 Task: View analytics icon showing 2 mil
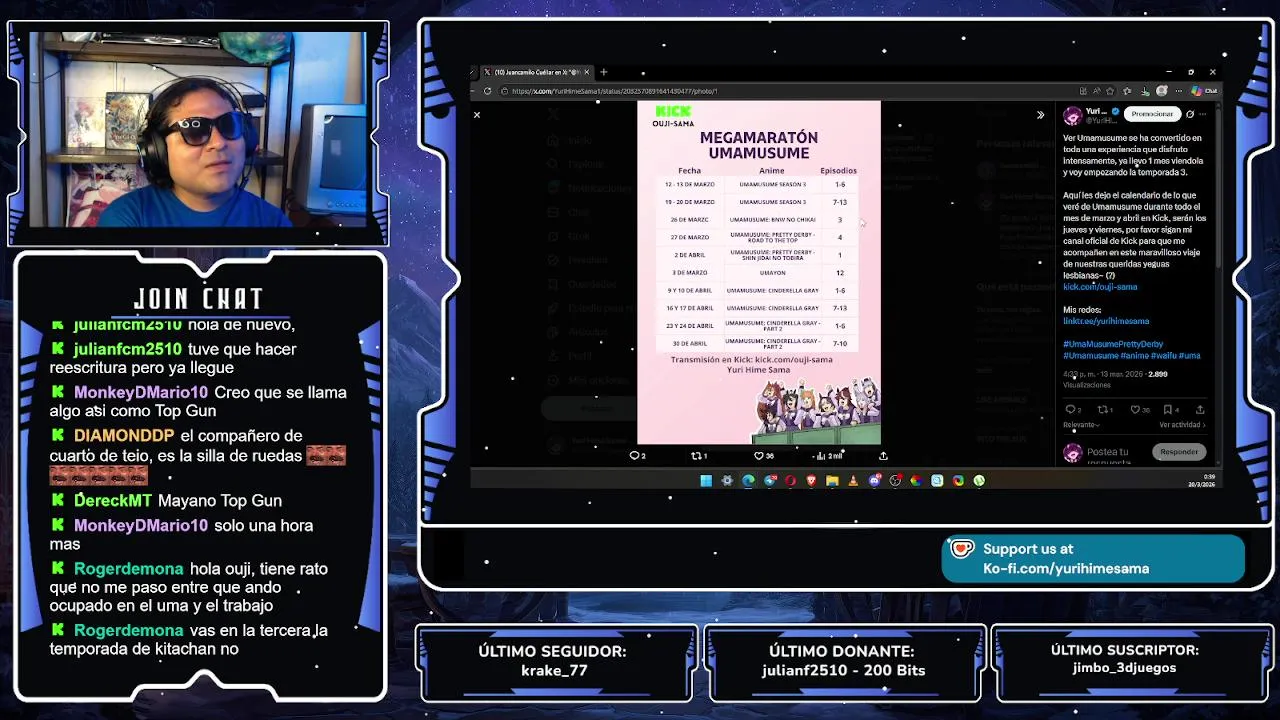(x=829, y=456)
